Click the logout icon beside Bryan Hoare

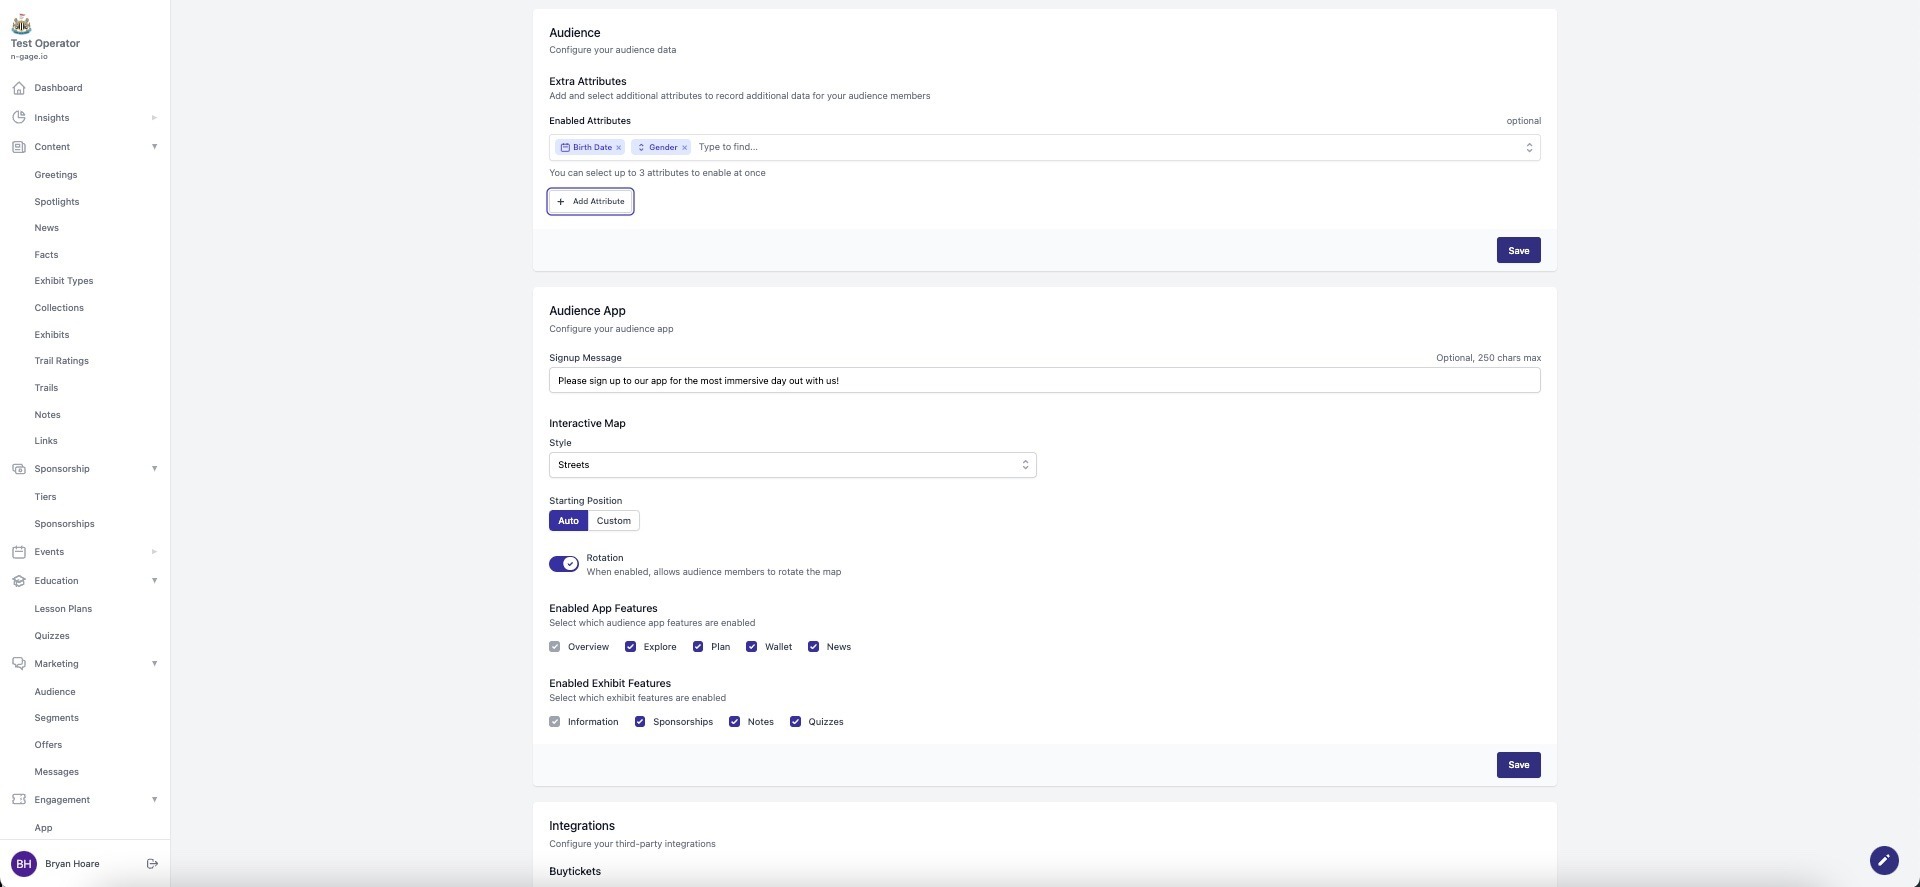tap(152, 864)
